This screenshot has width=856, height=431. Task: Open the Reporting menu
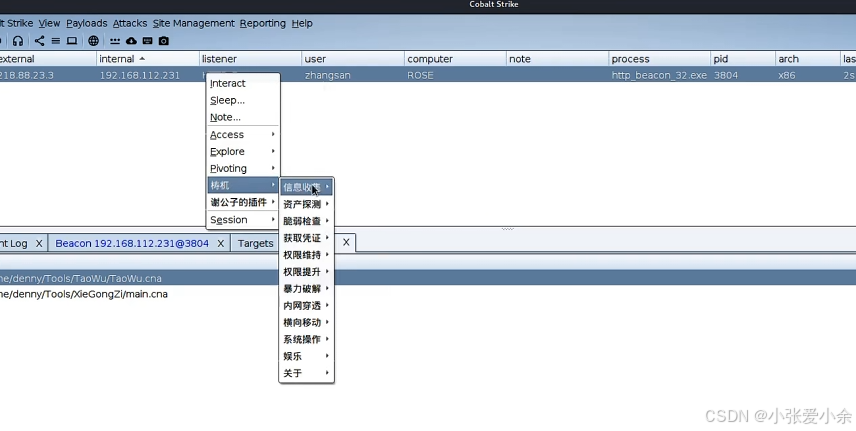(263, 23)
